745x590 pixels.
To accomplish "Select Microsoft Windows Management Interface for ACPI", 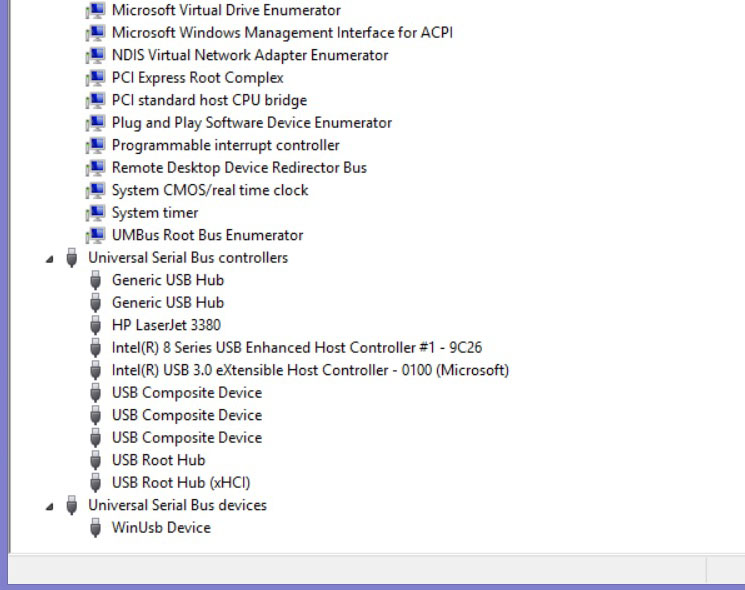I will 282,32.
